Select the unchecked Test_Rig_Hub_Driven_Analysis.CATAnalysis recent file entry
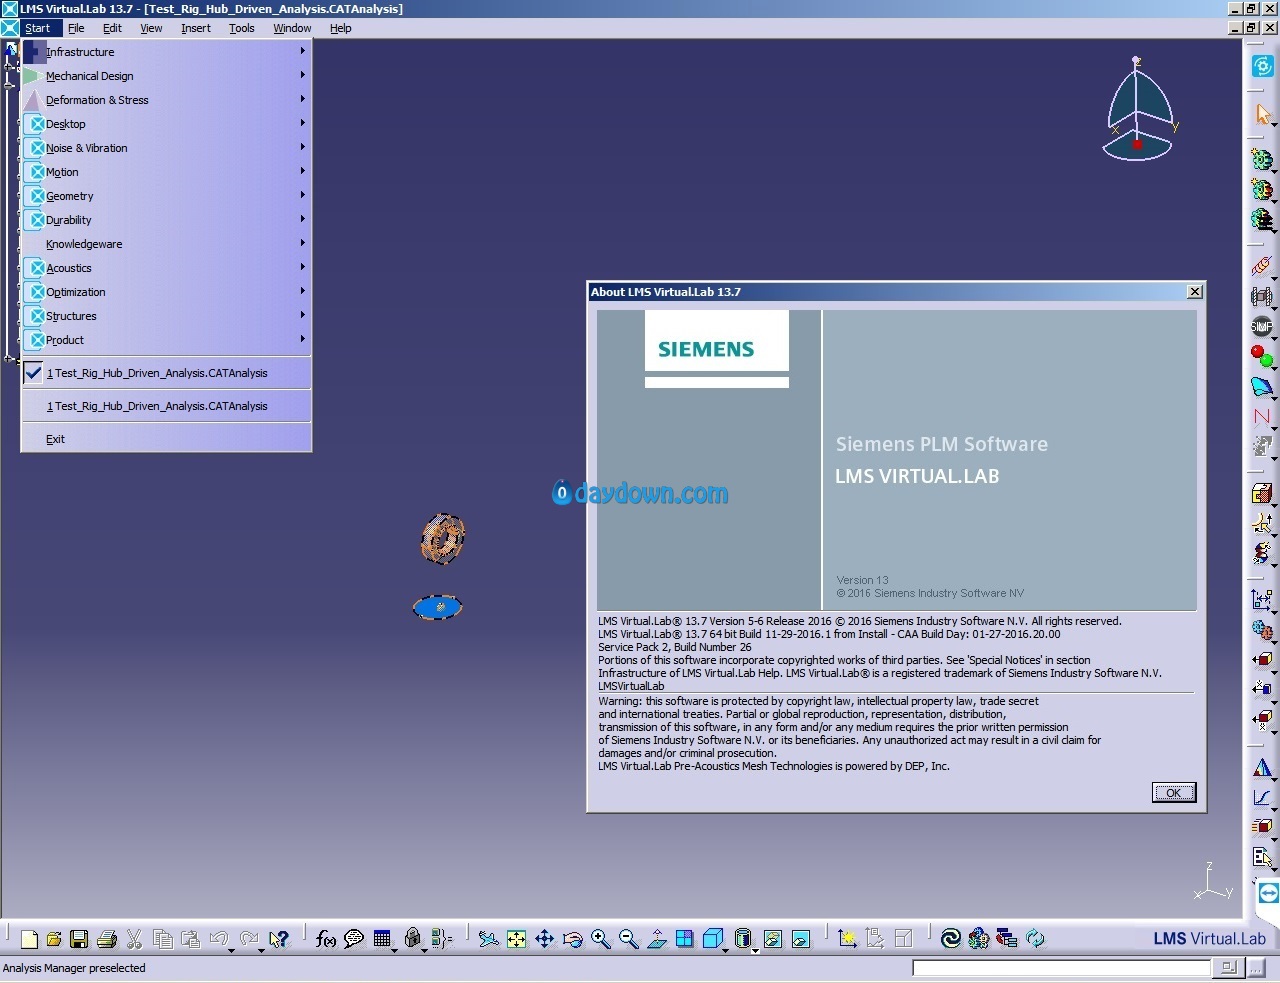Image resolution: width=1280 pixels, height=983 pixels. [166, 406]
